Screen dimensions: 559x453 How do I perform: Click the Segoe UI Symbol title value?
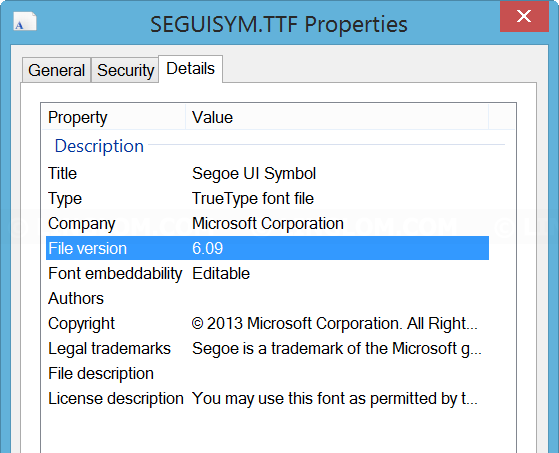tap(254, 174)
